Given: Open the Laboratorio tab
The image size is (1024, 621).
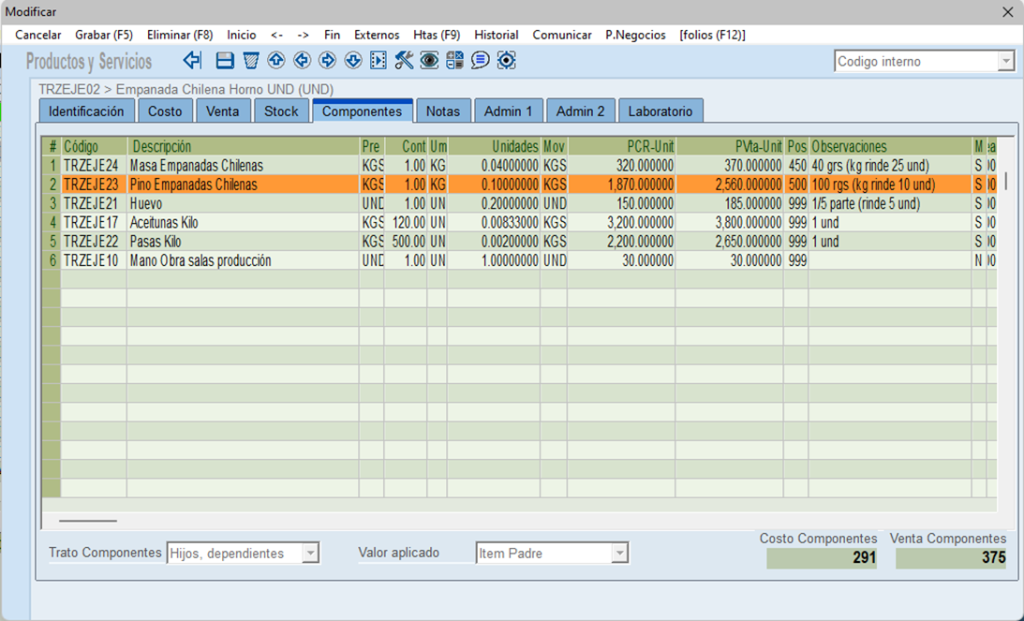Looking at the screenshot, I should click(x=660, y=111).
